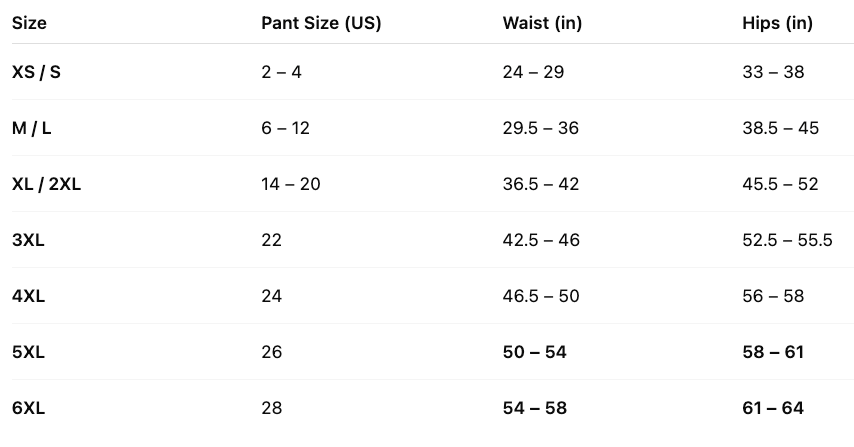This screenshot has height=447, width=854.
Task: Click the Size column header
Action: (x=29, y=22)
